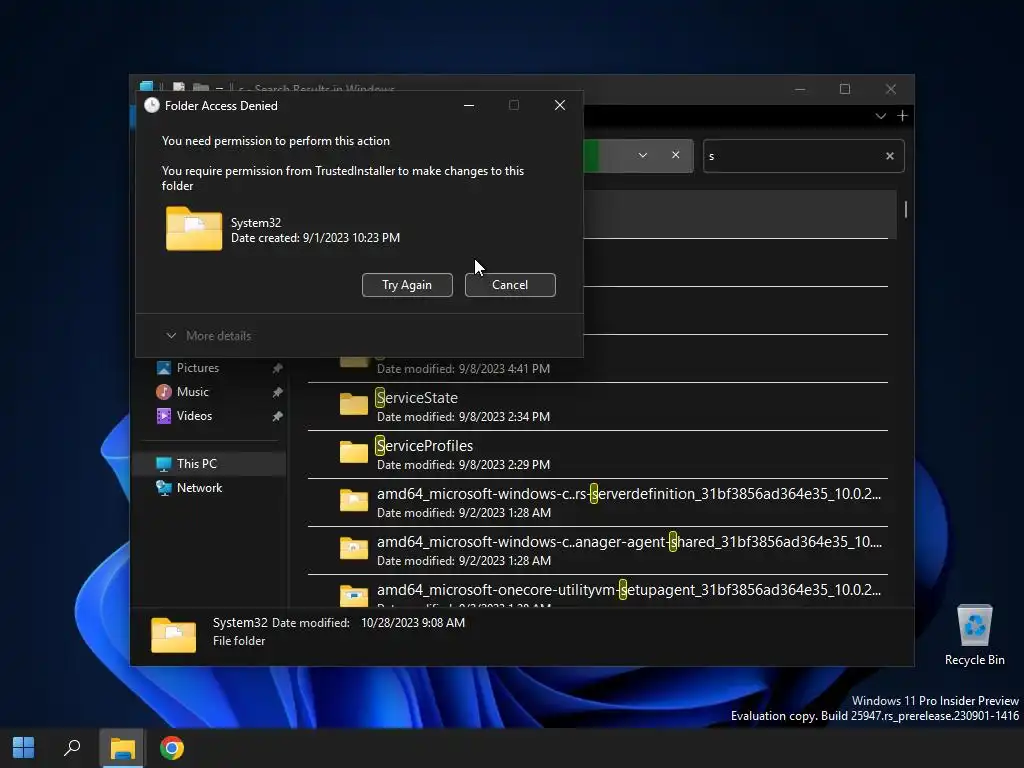Click the setupagent result's folder icon
1024x768 pixels.
[x=354, y=595]
